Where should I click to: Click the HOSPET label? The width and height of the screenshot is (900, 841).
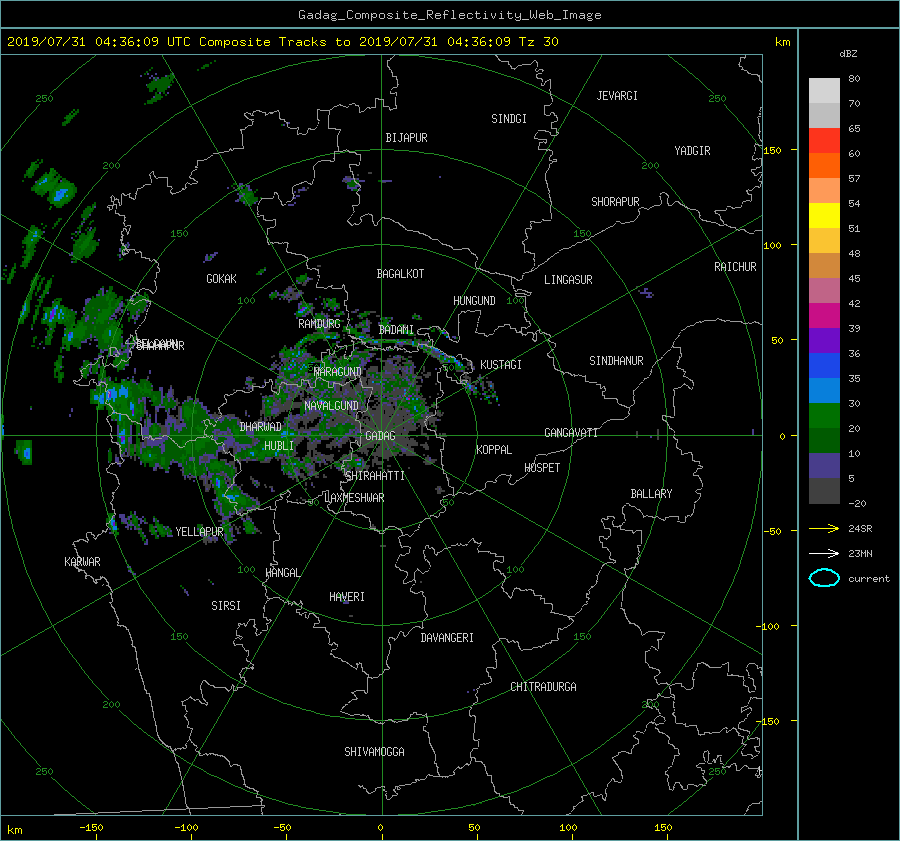coord(542,468)
